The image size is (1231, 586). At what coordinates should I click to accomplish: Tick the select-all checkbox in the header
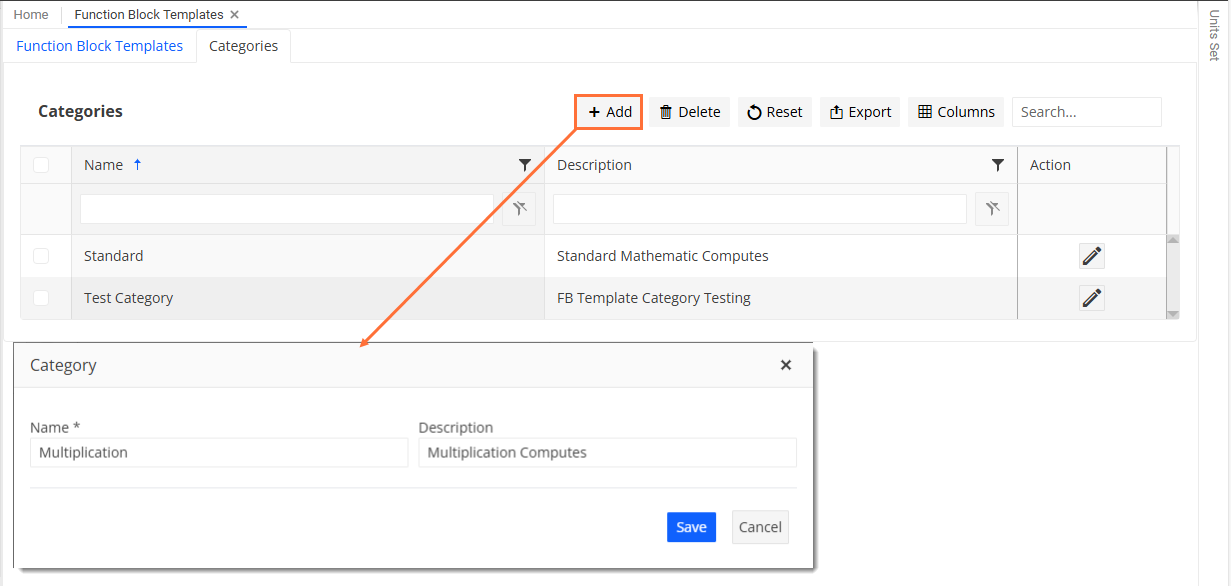tap(41, 165)
